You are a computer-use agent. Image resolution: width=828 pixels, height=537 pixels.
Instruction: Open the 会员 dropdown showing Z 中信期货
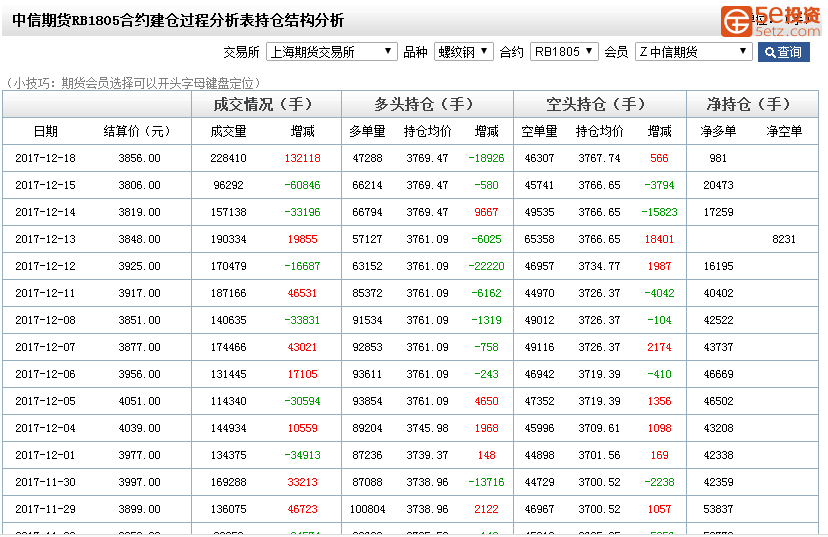[x=693, y=52]
